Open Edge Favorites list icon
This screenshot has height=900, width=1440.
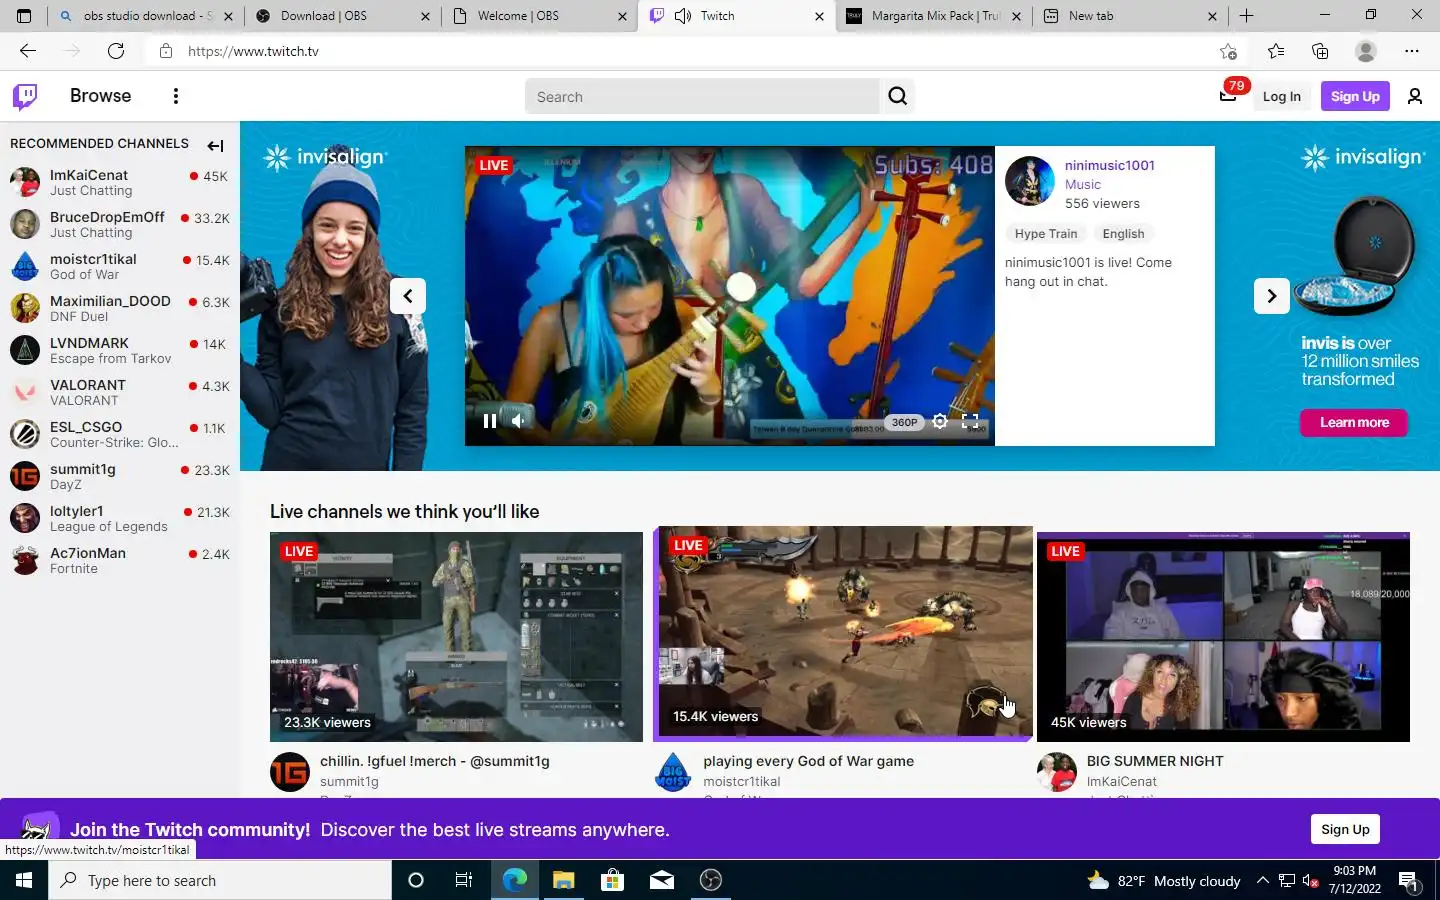1276,51
